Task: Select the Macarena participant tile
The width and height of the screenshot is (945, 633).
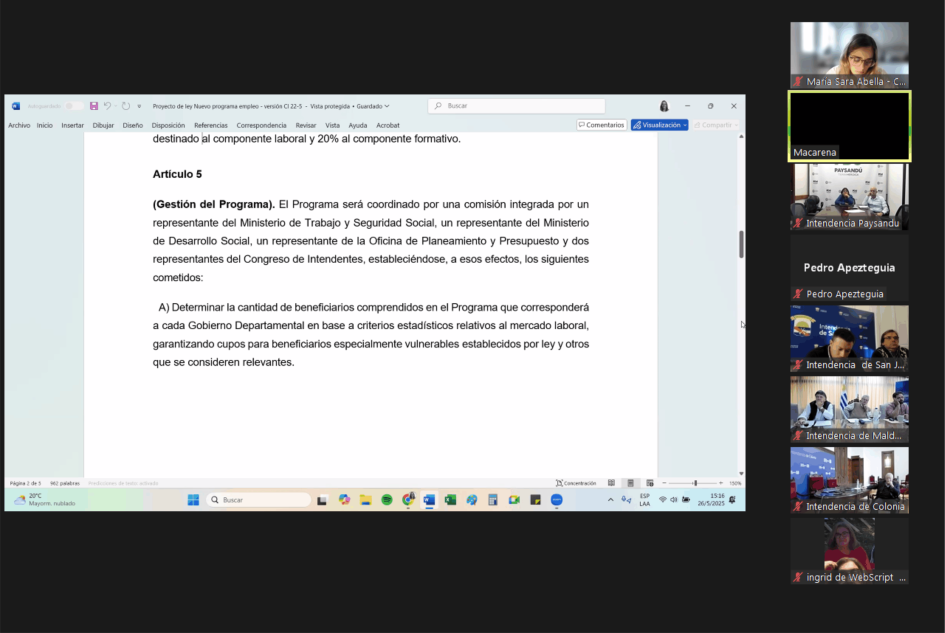Action: [849, 126]
